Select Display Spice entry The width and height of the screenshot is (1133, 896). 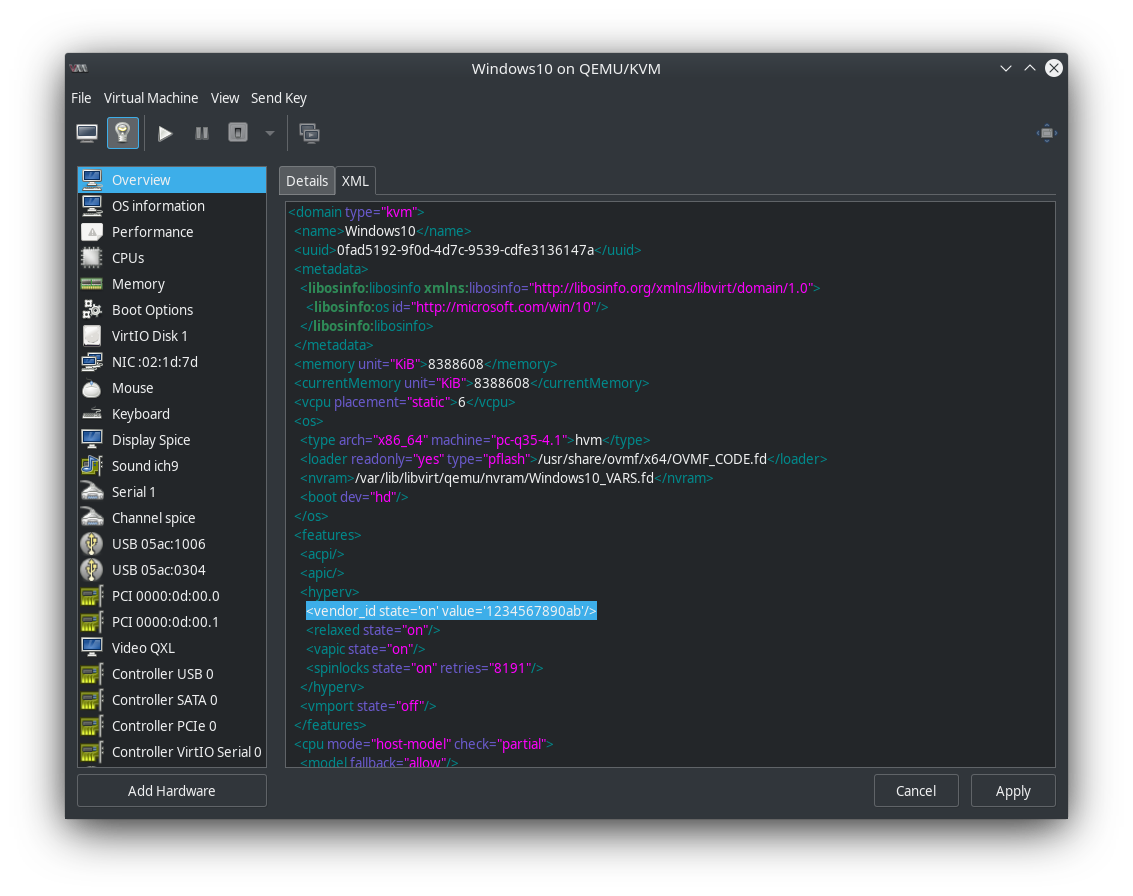tap(172, 440)
